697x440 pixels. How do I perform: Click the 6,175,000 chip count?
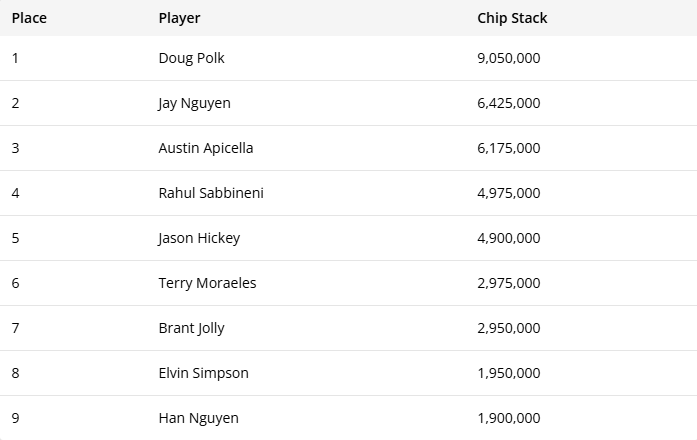(x=509, y=148)
